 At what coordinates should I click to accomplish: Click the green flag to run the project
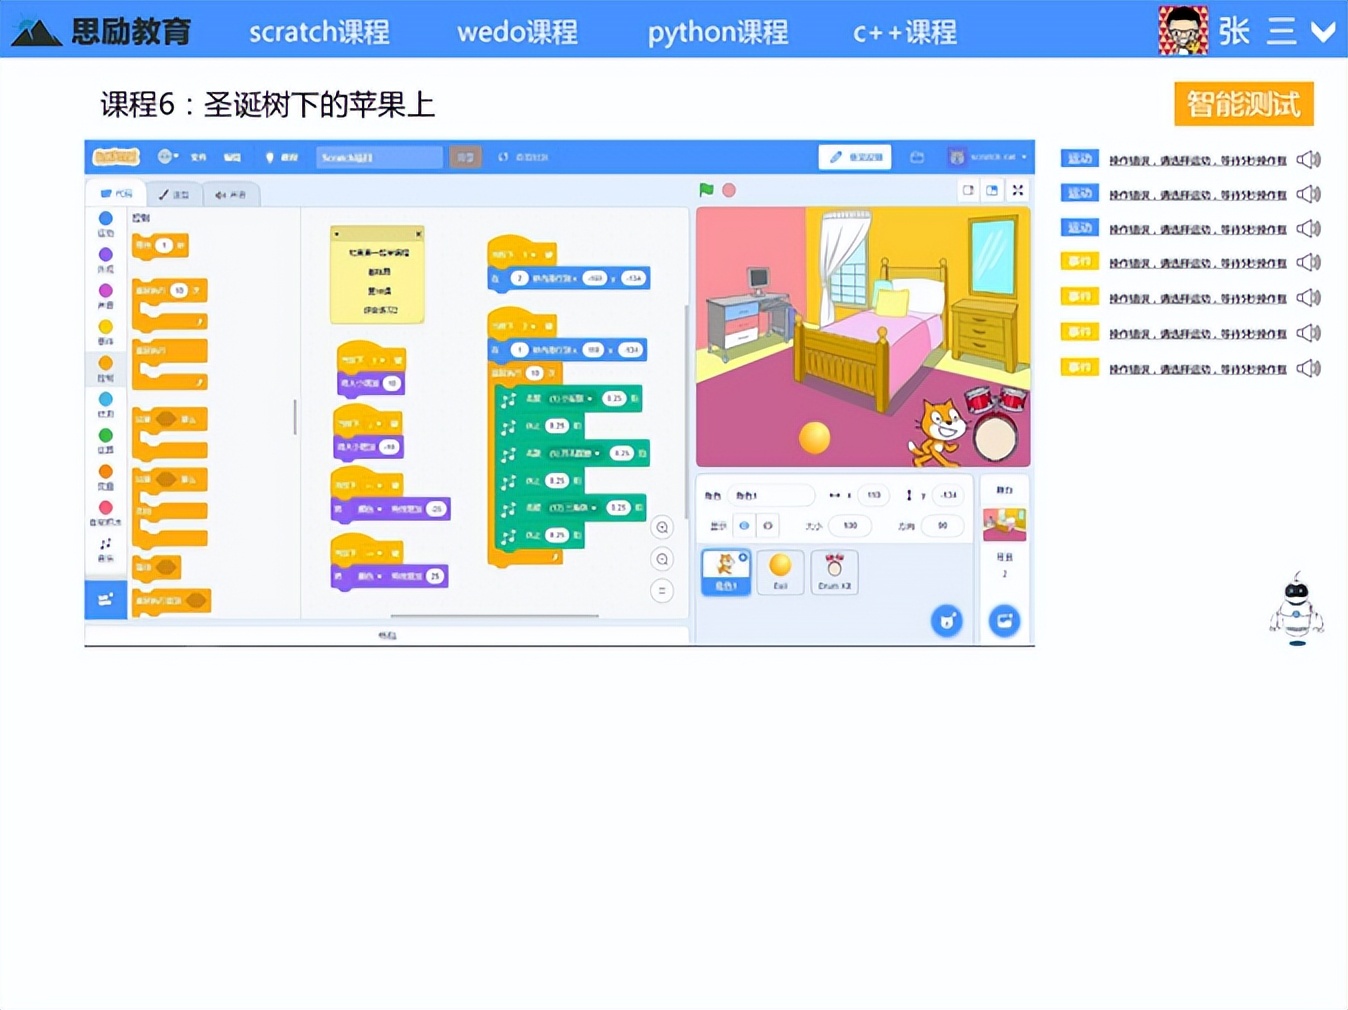coord(706,189)
